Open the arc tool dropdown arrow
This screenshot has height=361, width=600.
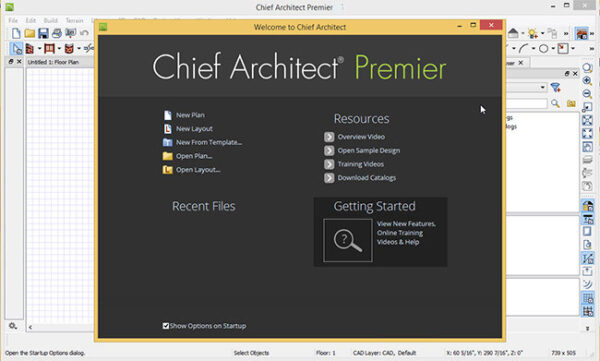pyautogui.click(x=533, y=49)
